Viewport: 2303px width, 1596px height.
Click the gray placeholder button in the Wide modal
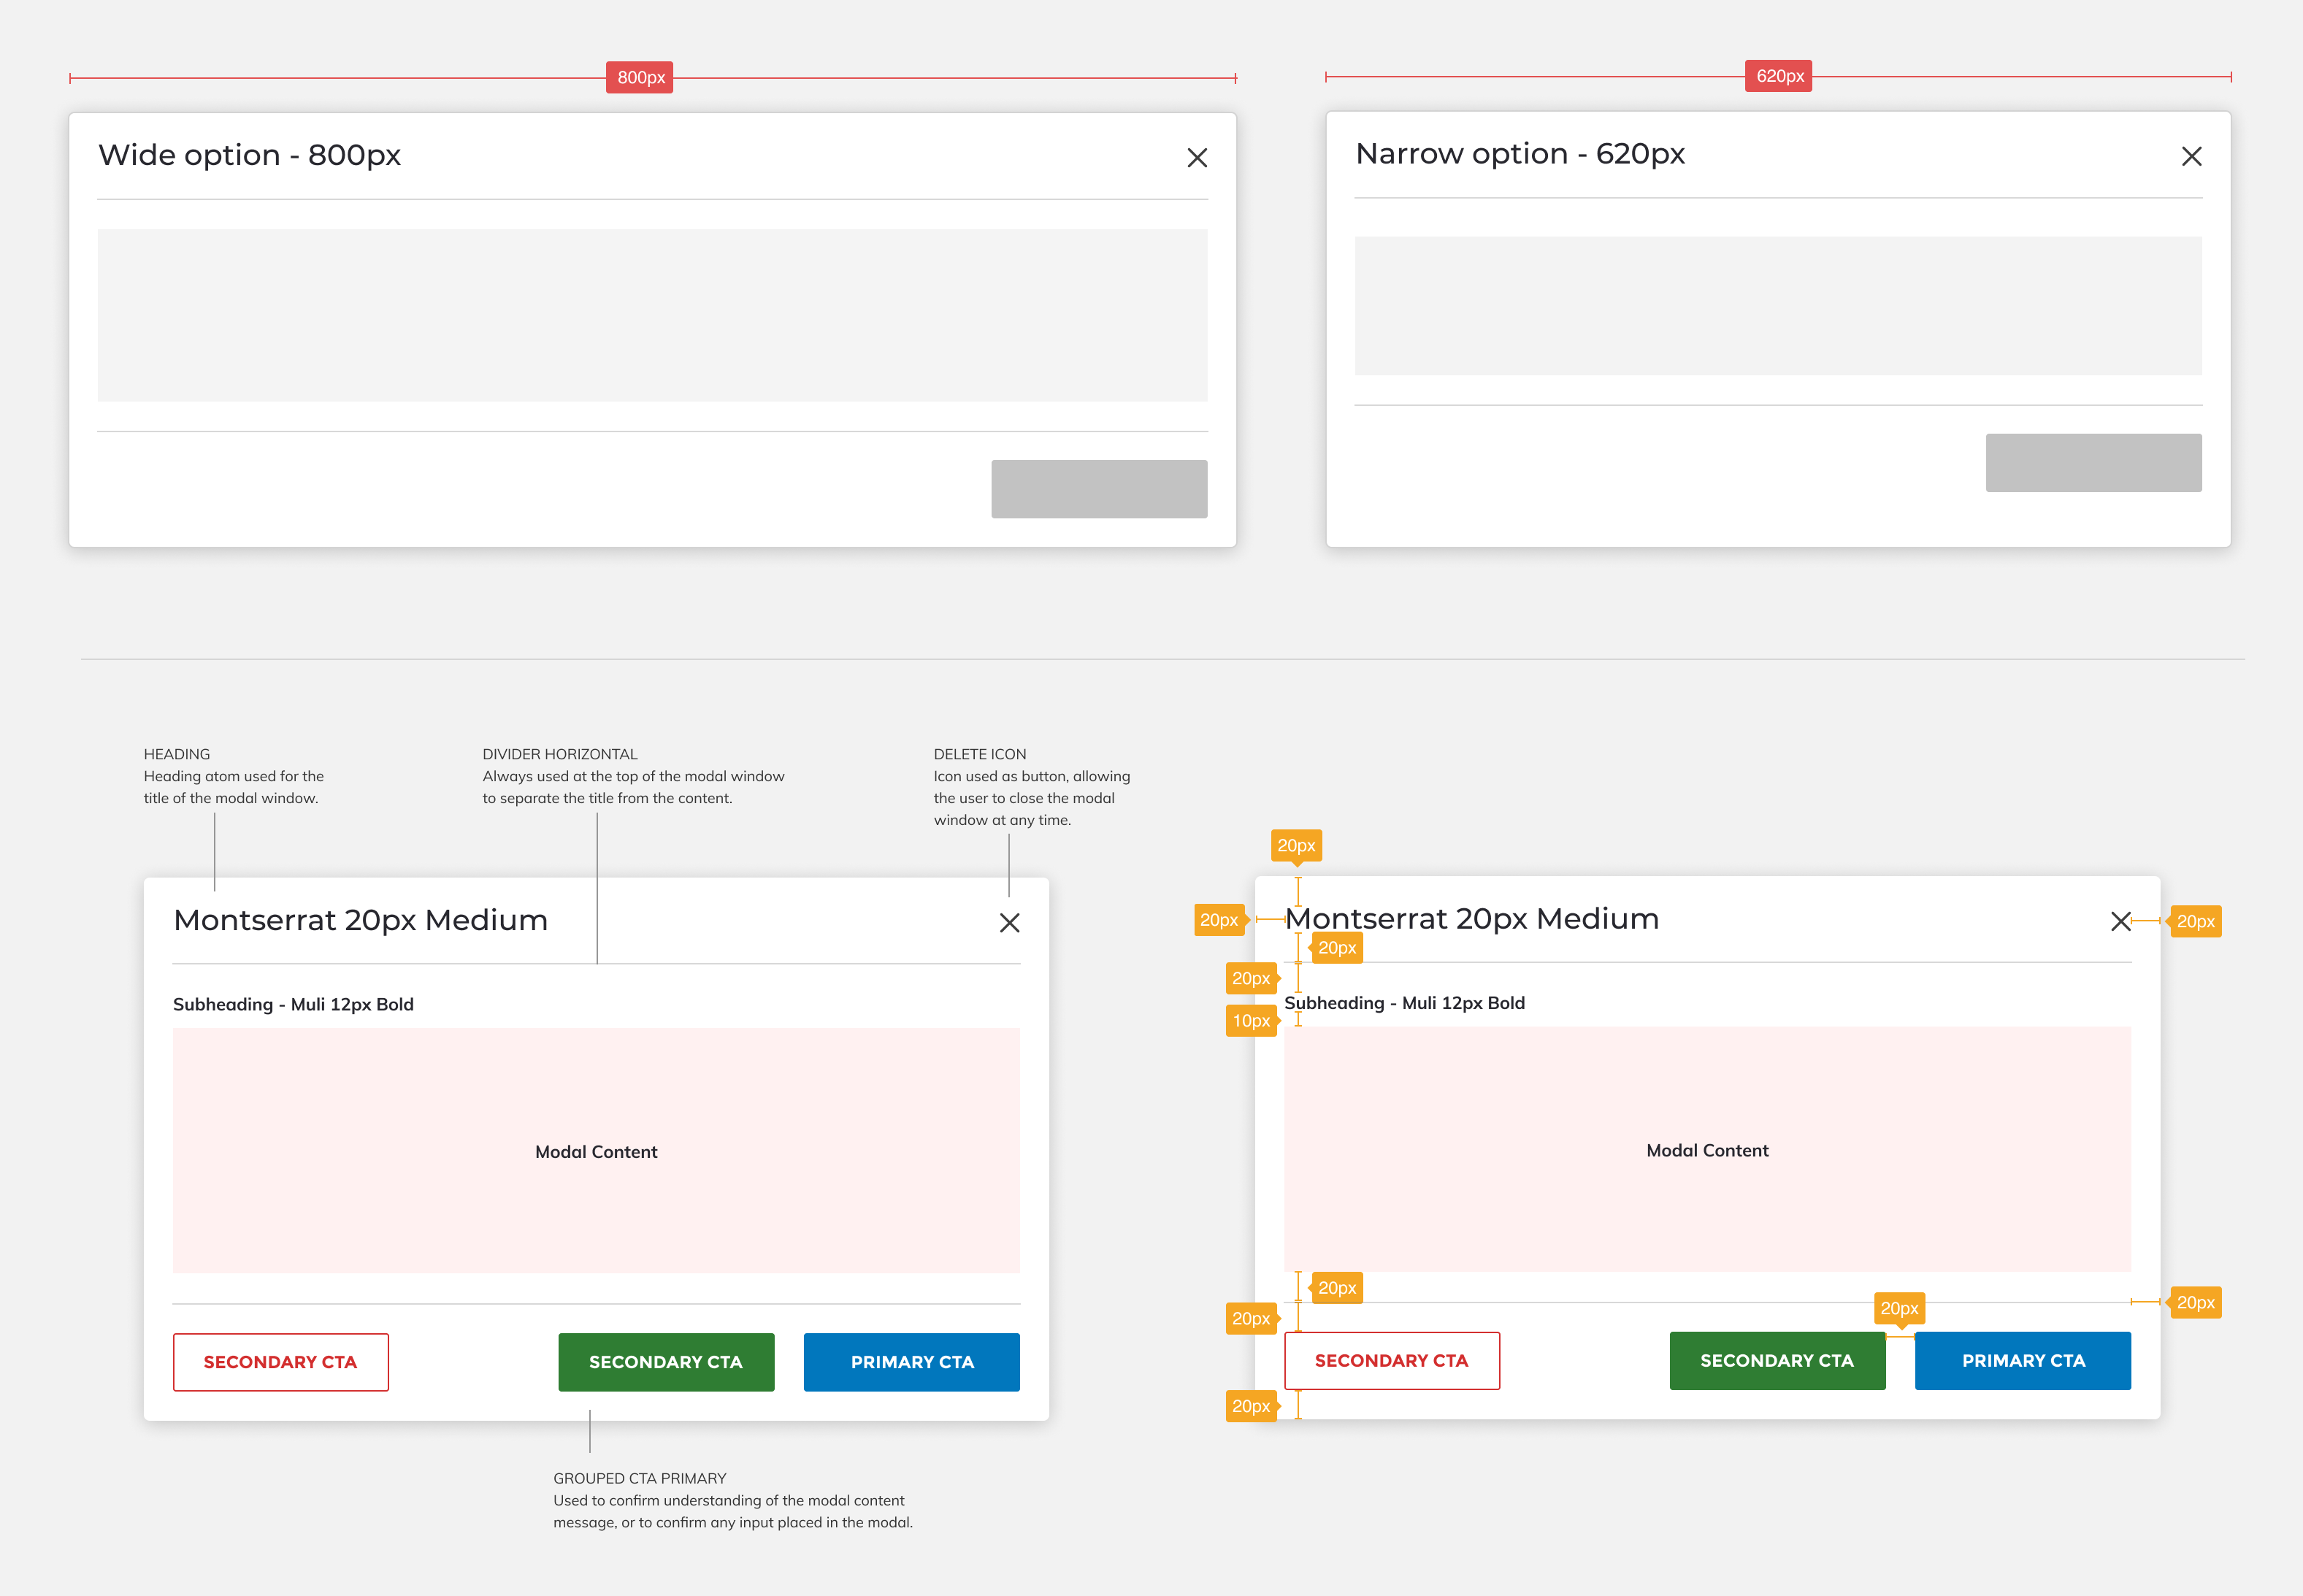pos(1099,489)
